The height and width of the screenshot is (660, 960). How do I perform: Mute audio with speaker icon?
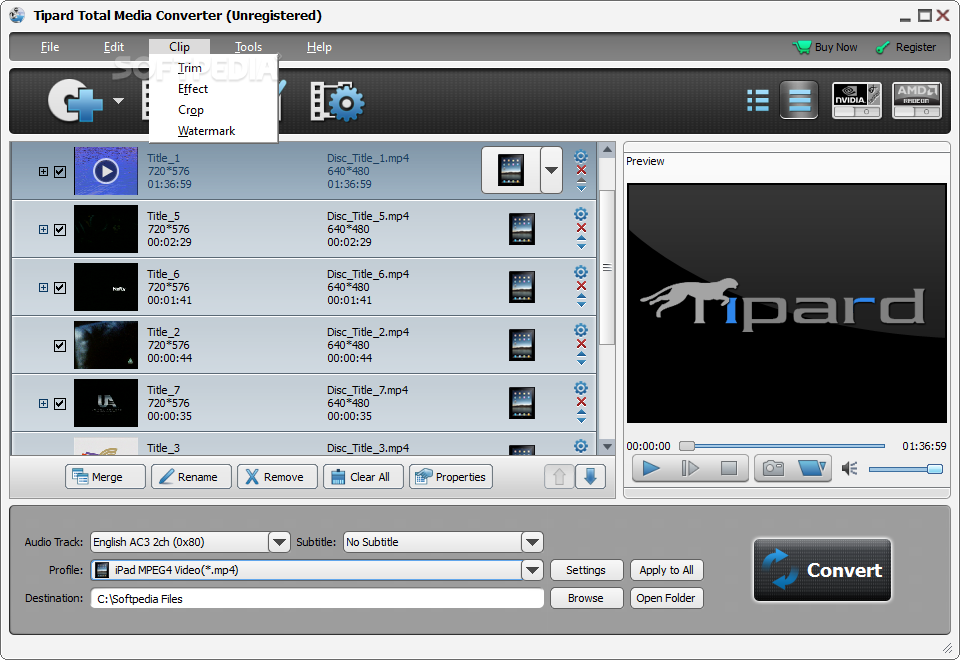pyautogui.click(x=849, y=469)
